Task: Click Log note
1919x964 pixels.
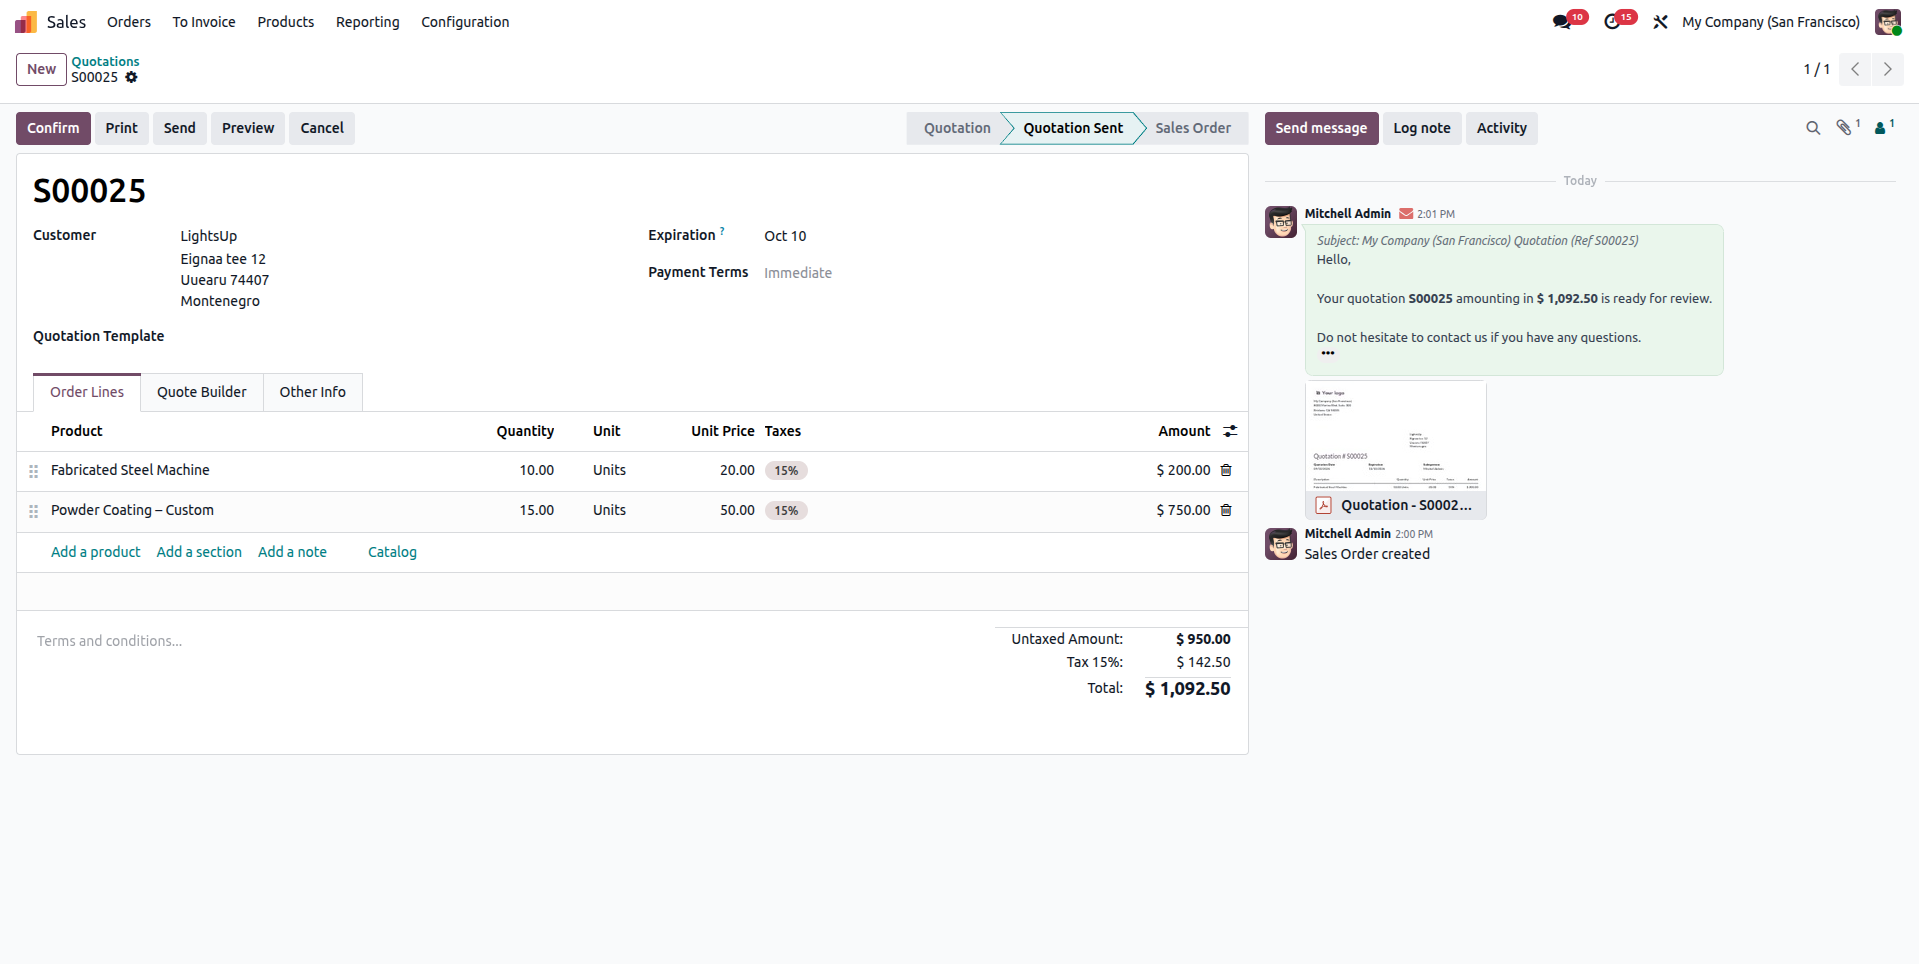Action: tap(1422, 128)
